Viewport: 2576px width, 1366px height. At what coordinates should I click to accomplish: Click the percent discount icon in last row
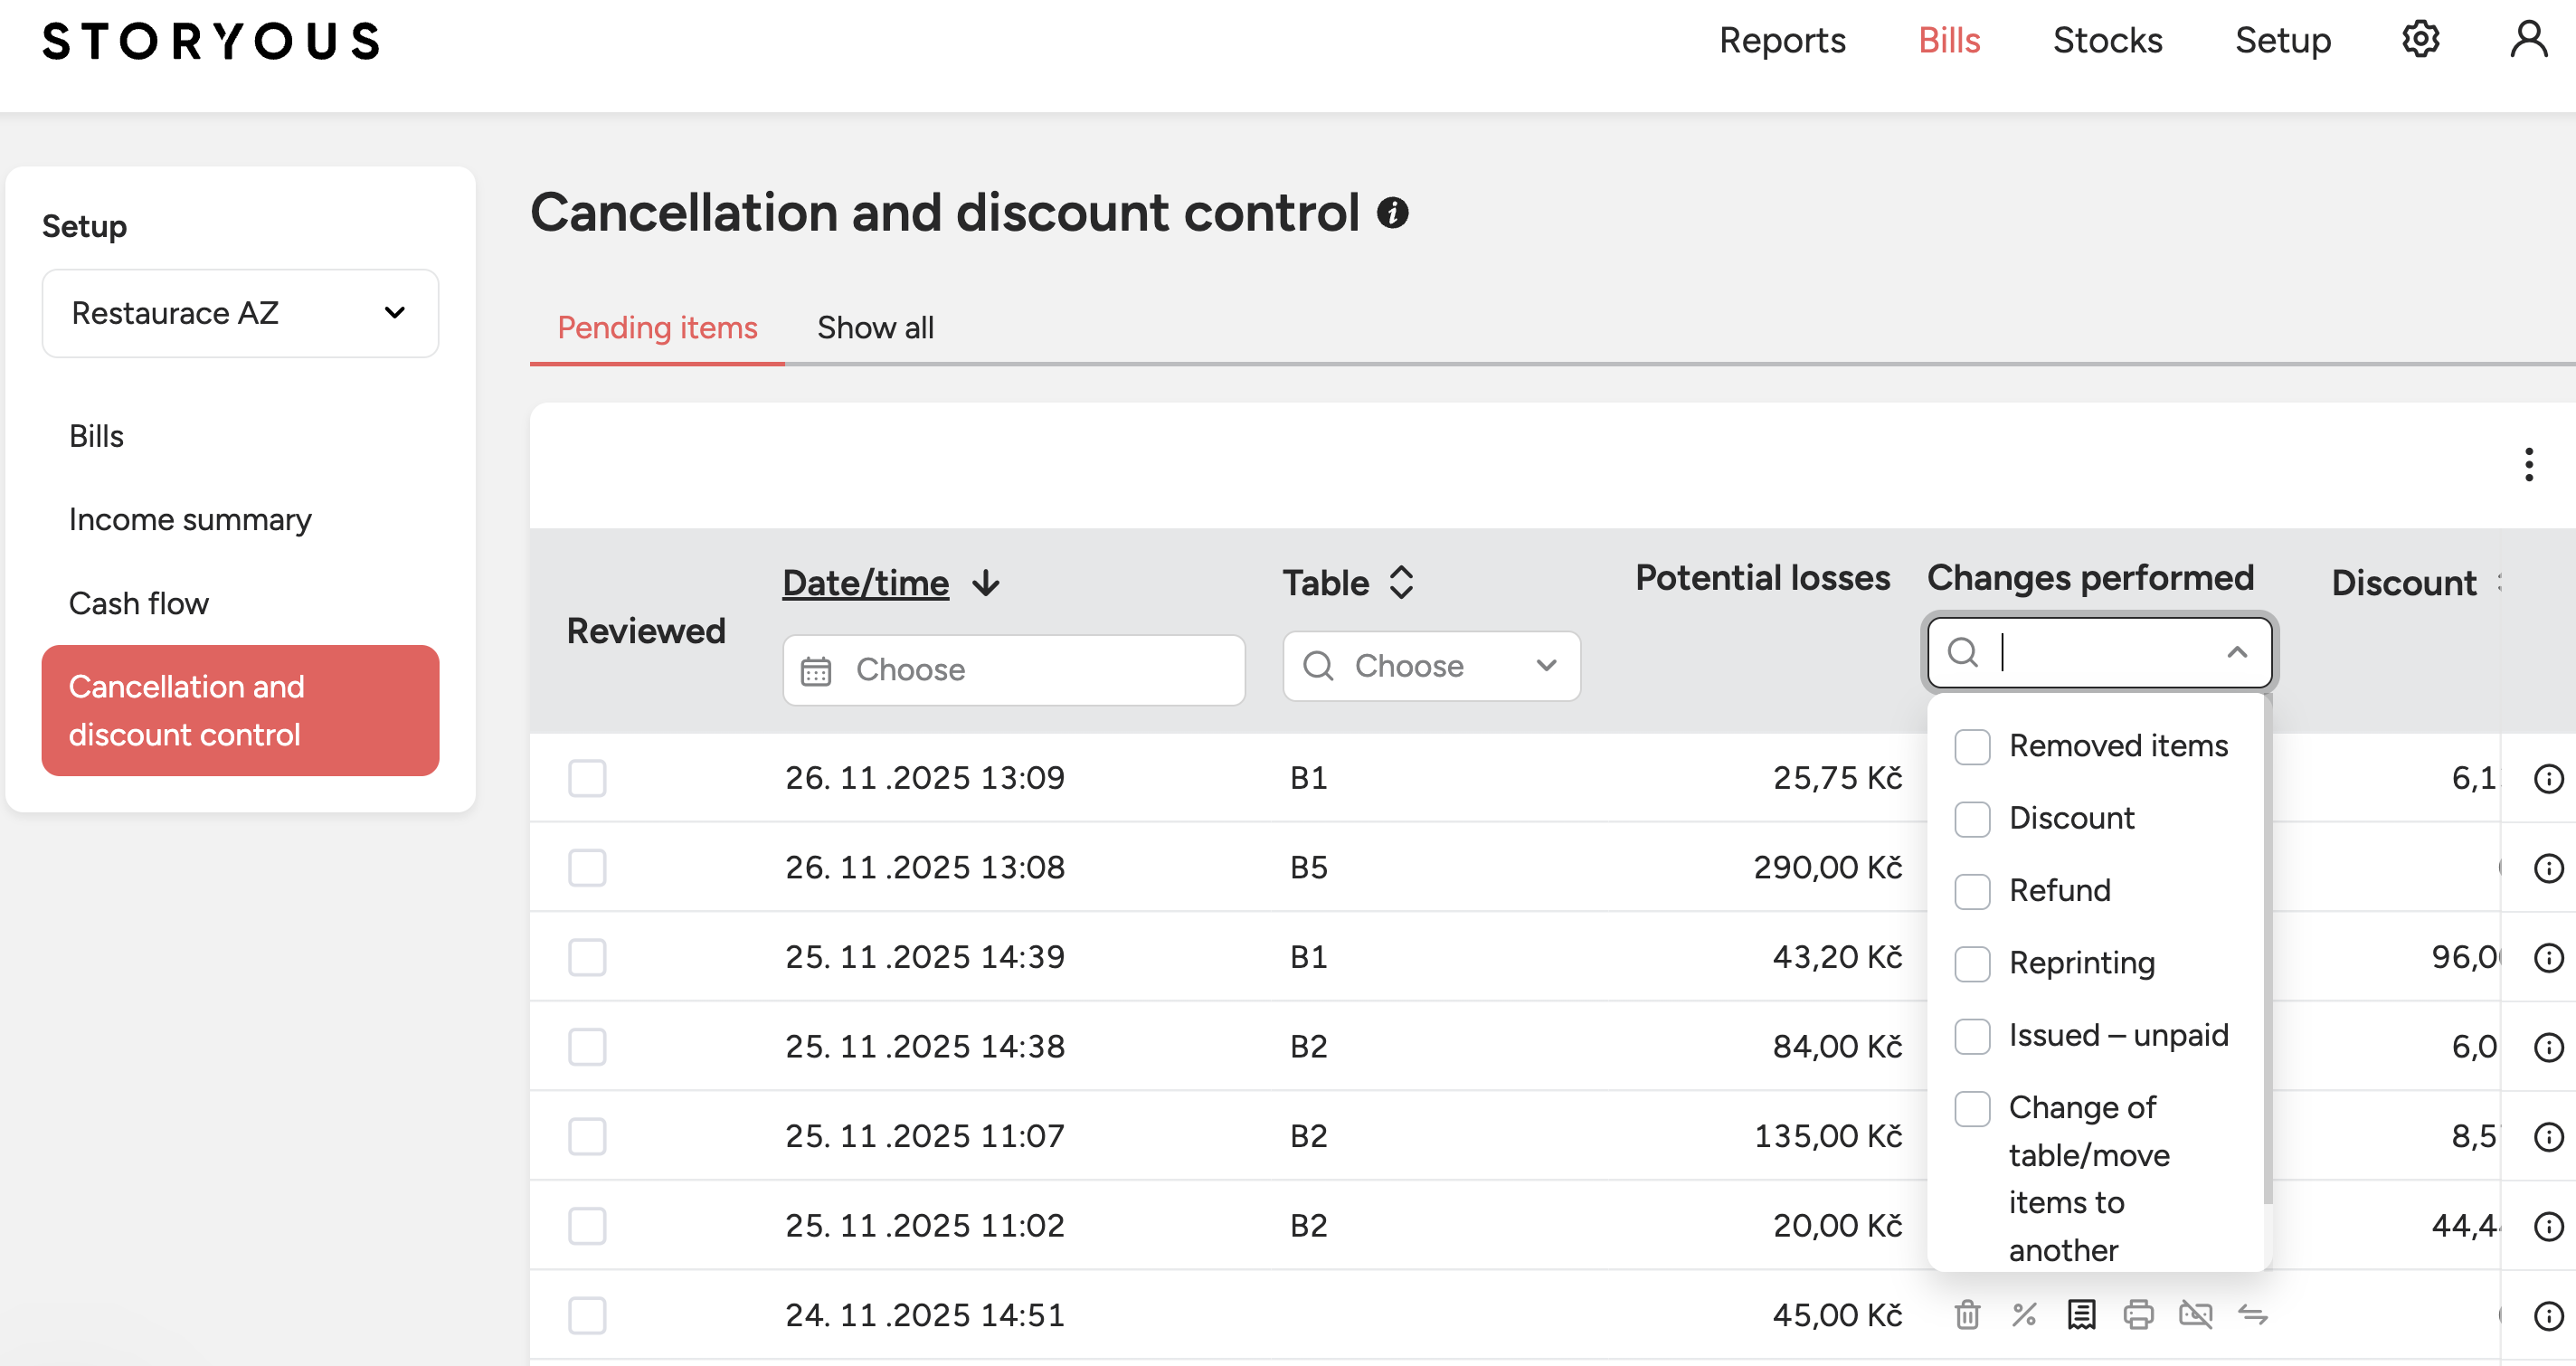click(2024, 1314)
